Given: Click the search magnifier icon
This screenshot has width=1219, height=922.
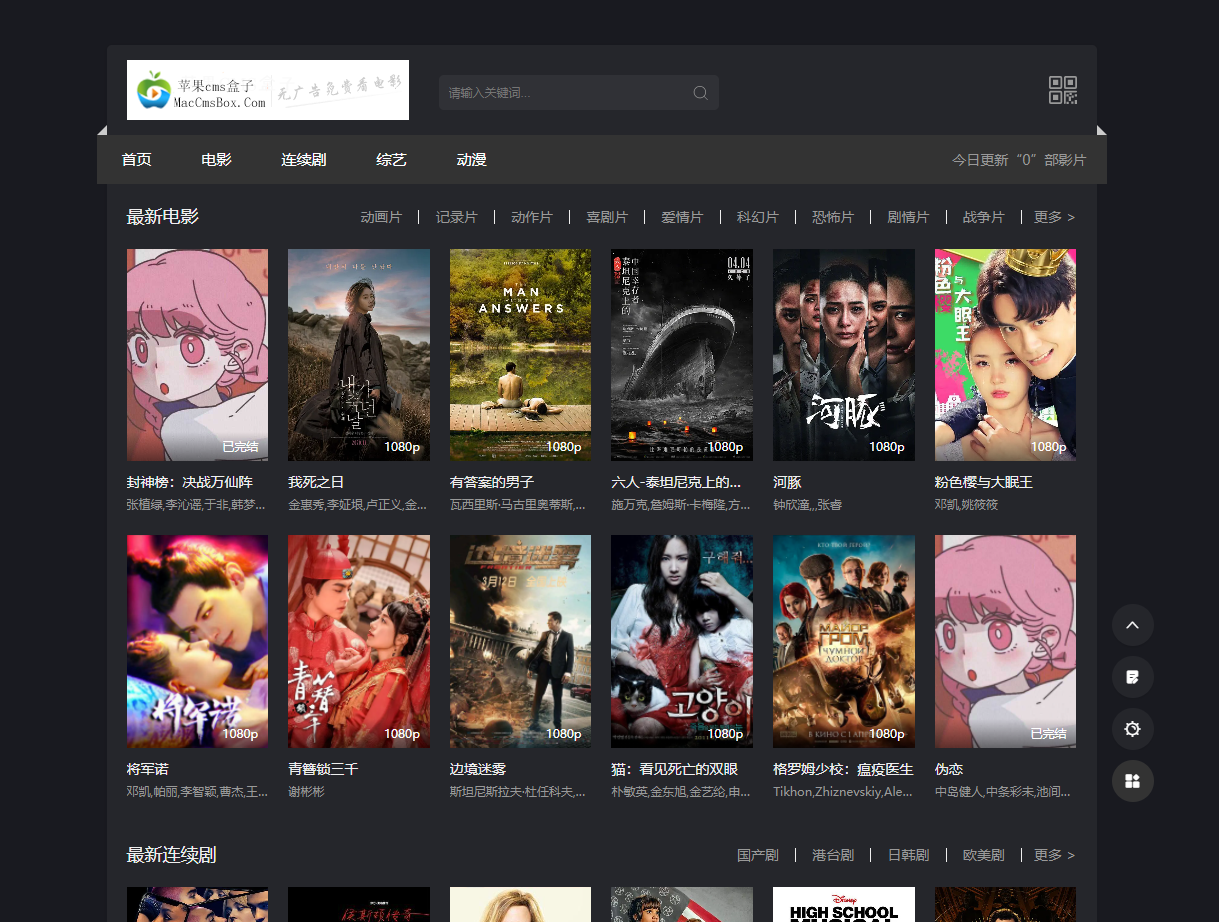Looking at the screenshot, I should tap(700, 93).
